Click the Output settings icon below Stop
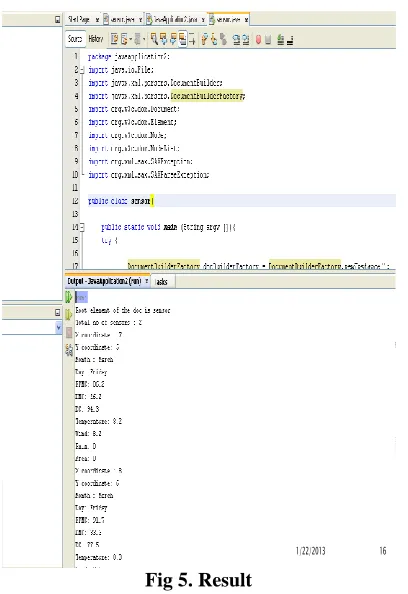This screenshot has width=408, height=594. [x=69, y=350]
